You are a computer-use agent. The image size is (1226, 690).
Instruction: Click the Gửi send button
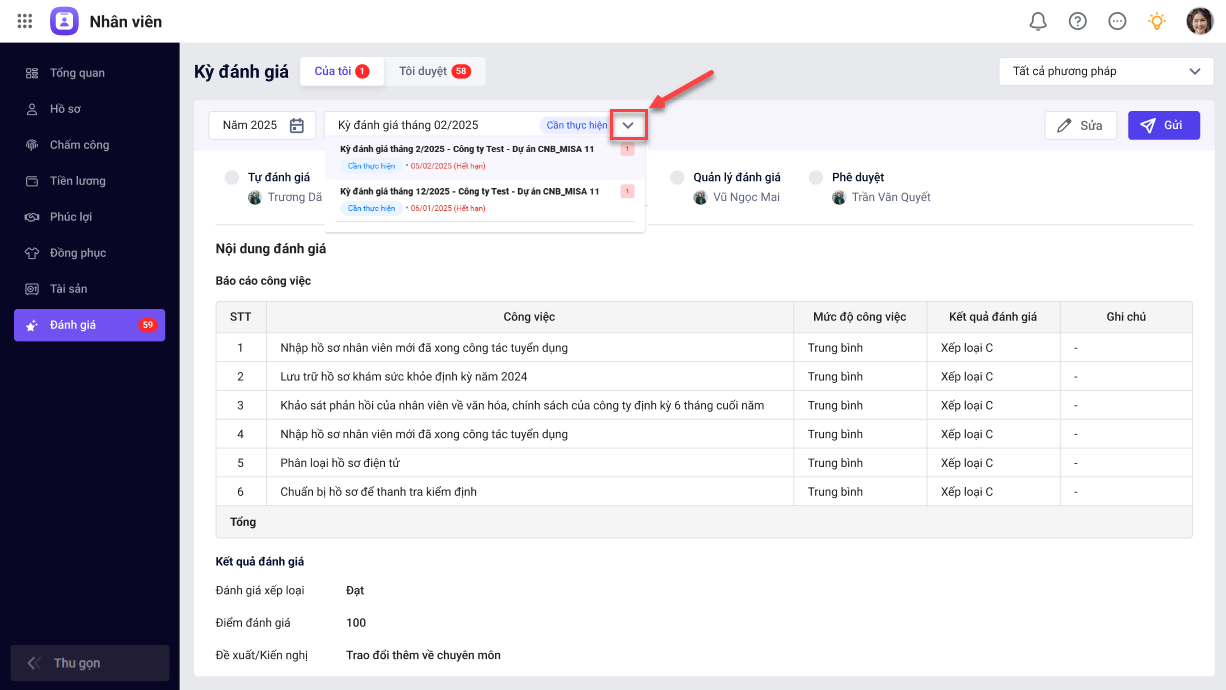pyautogui.click(x=1164, y=125)
